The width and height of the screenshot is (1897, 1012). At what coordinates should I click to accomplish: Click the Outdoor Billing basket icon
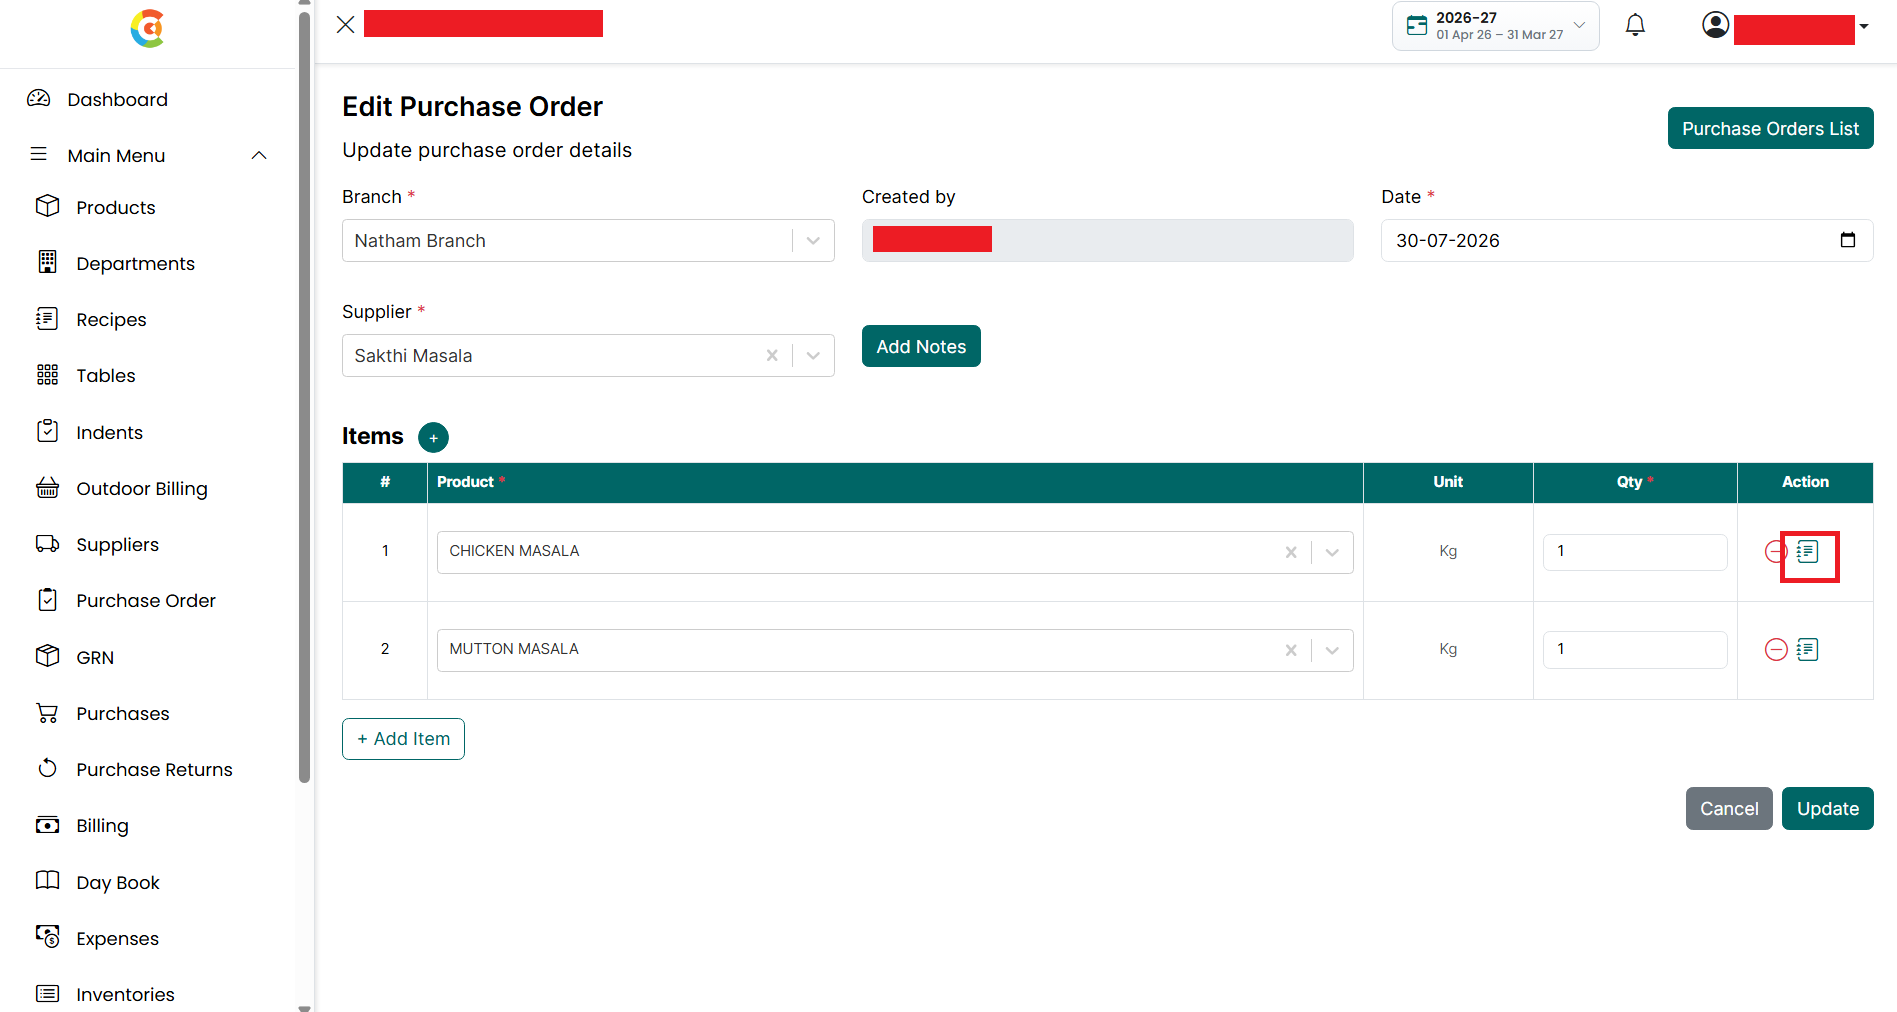(47, 487)
